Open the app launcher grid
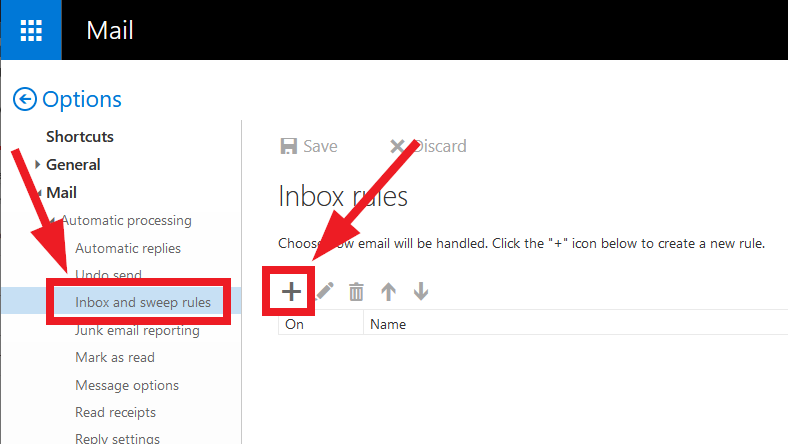The width and height of the screenshot is (788, 444). [31, 30]
